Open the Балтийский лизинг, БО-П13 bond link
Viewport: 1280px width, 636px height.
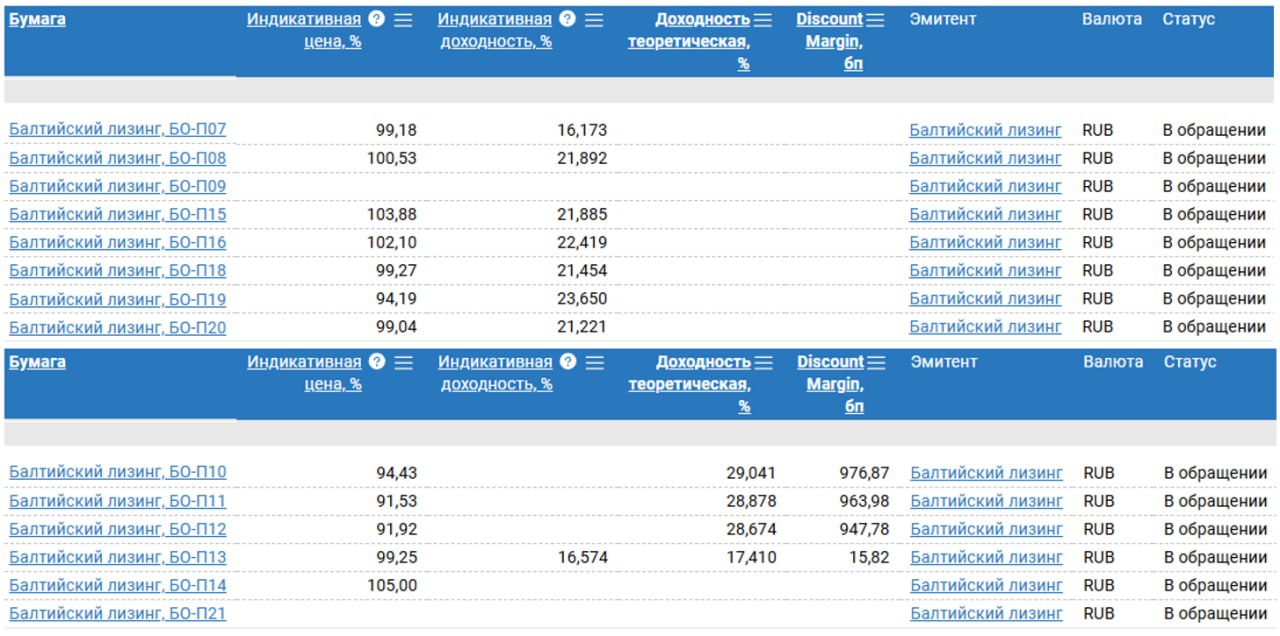point(117,557)
